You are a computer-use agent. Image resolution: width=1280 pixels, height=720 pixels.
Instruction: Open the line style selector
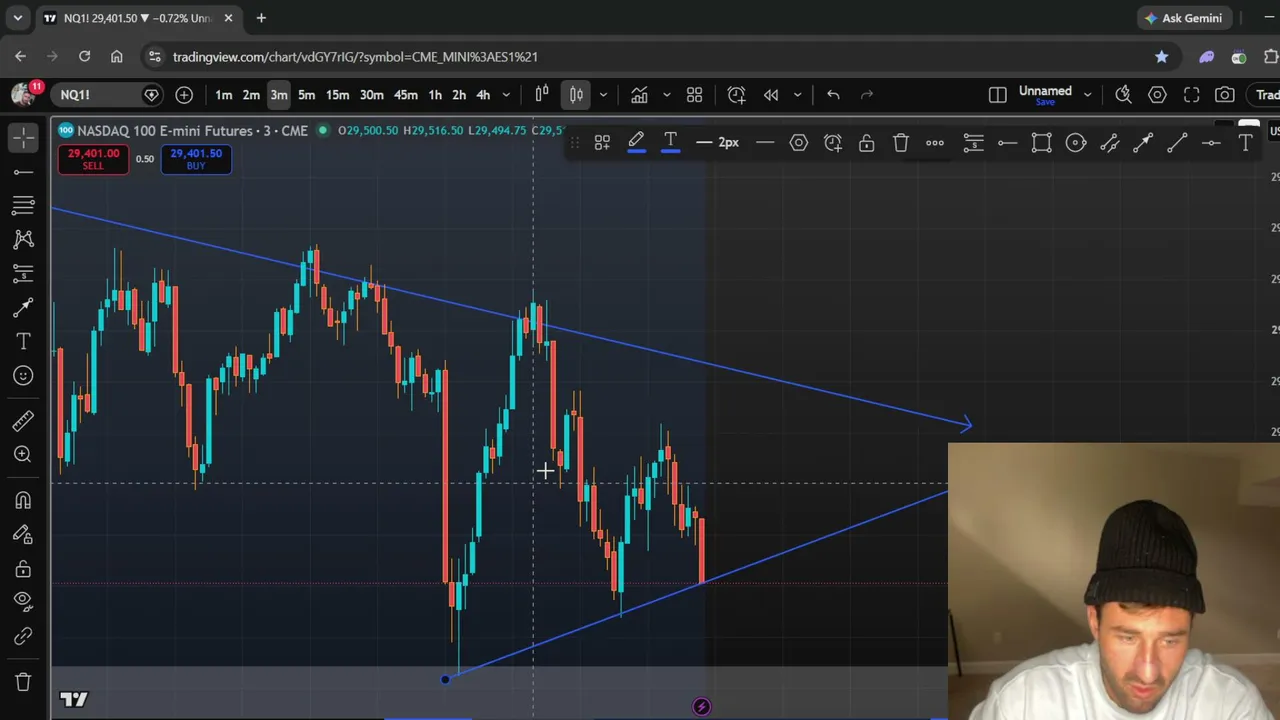coord(765,143)
